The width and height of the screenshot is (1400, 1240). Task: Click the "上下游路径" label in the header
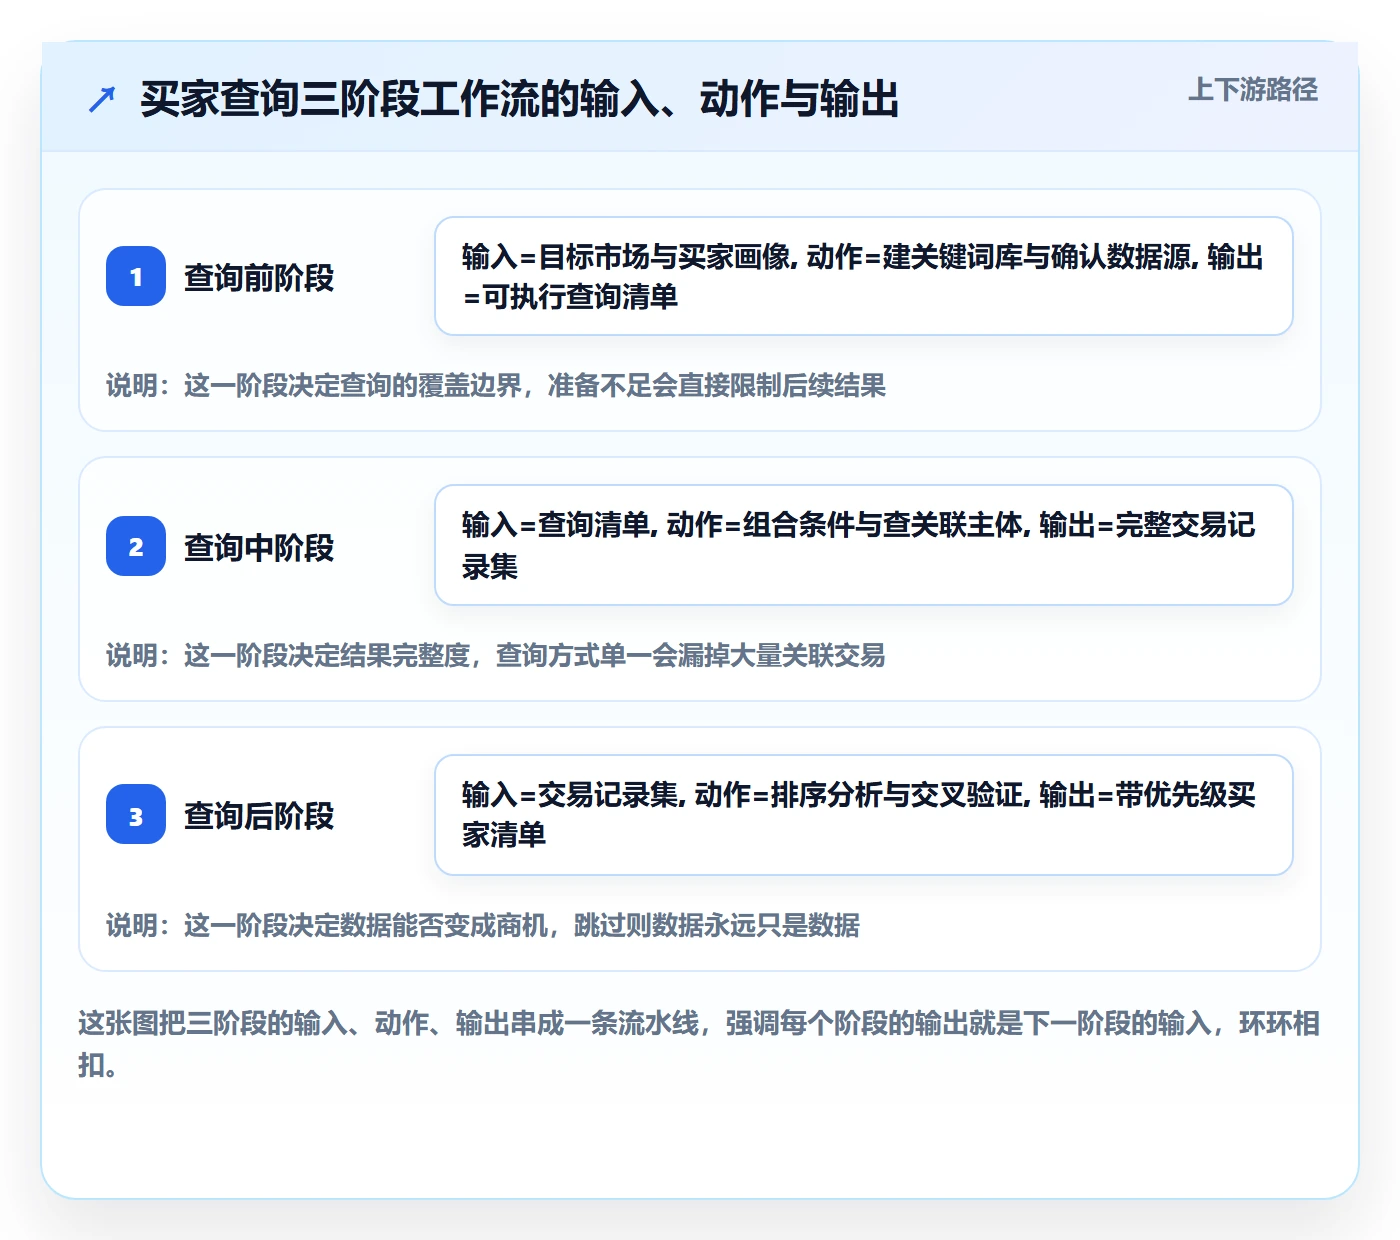click(1253, 90)
